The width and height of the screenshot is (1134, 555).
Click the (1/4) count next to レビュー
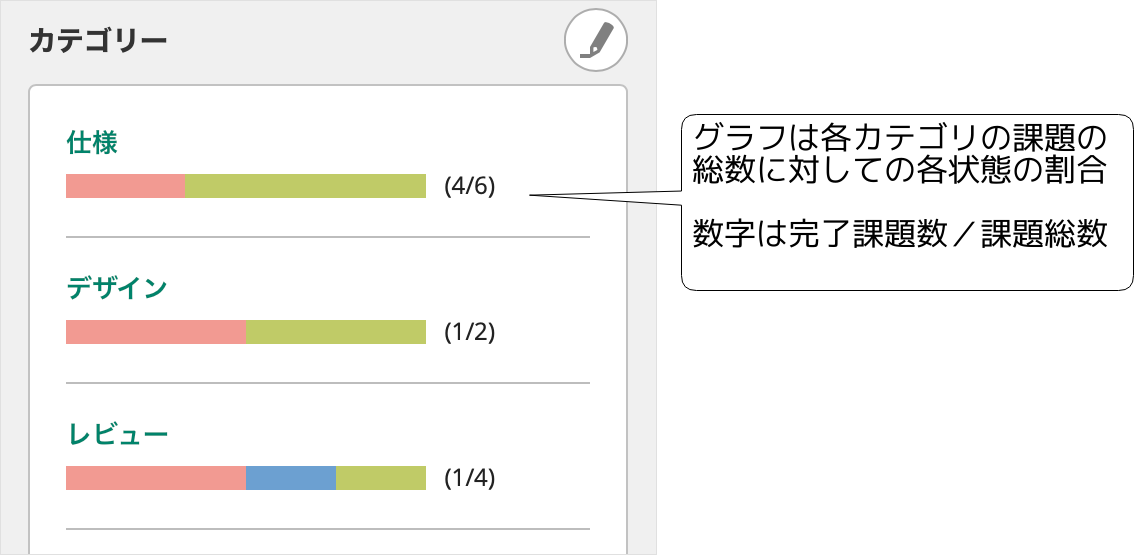(x=469, y=478)
